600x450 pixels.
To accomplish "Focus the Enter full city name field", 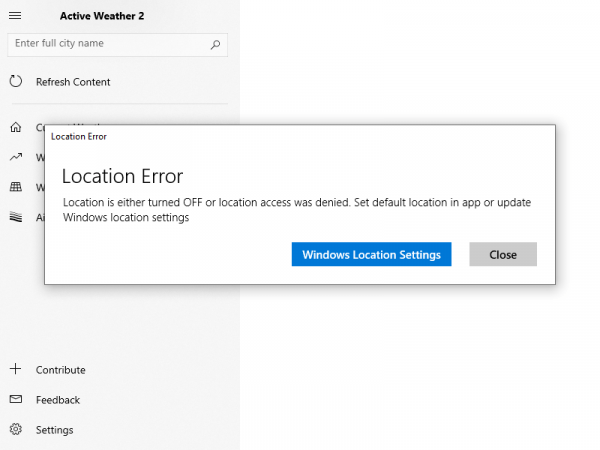I will pyautogui.click(x=117, y=45).
